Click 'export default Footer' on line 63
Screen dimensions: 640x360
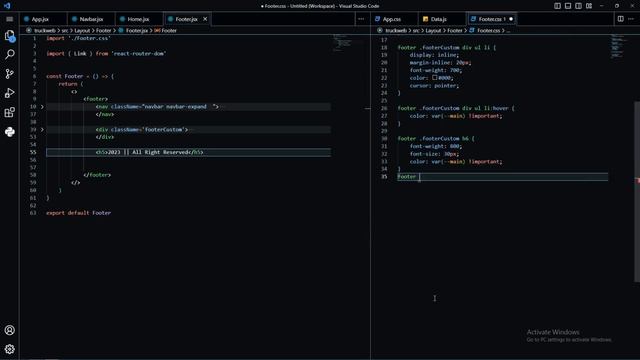[x=78, y=213]
